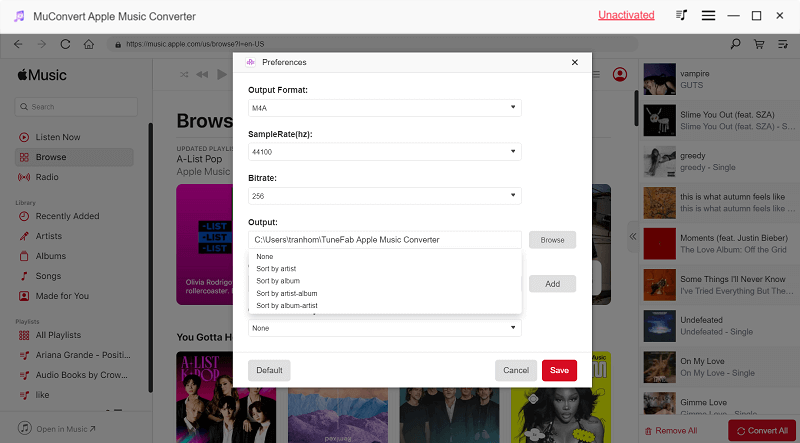Go to home page icon

(x=89, y=44)
